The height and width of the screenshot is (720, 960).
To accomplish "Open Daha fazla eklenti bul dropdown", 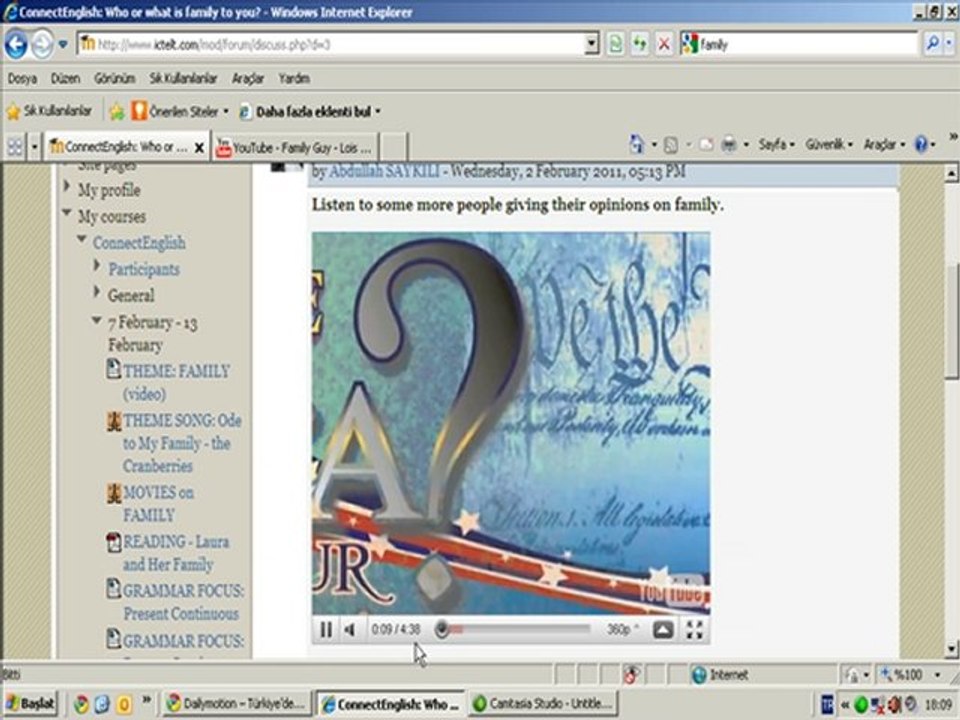I will (310, 111).
